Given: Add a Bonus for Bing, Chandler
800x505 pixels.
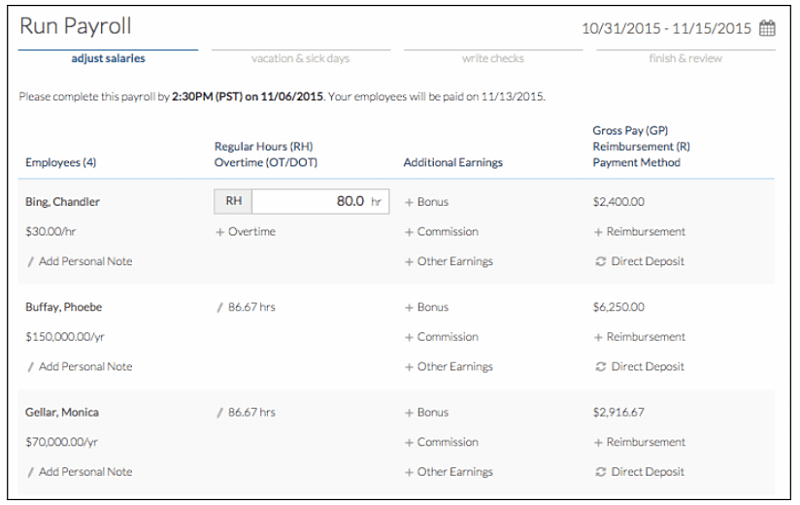Looking at the screenshot, I should coord(427,202).
